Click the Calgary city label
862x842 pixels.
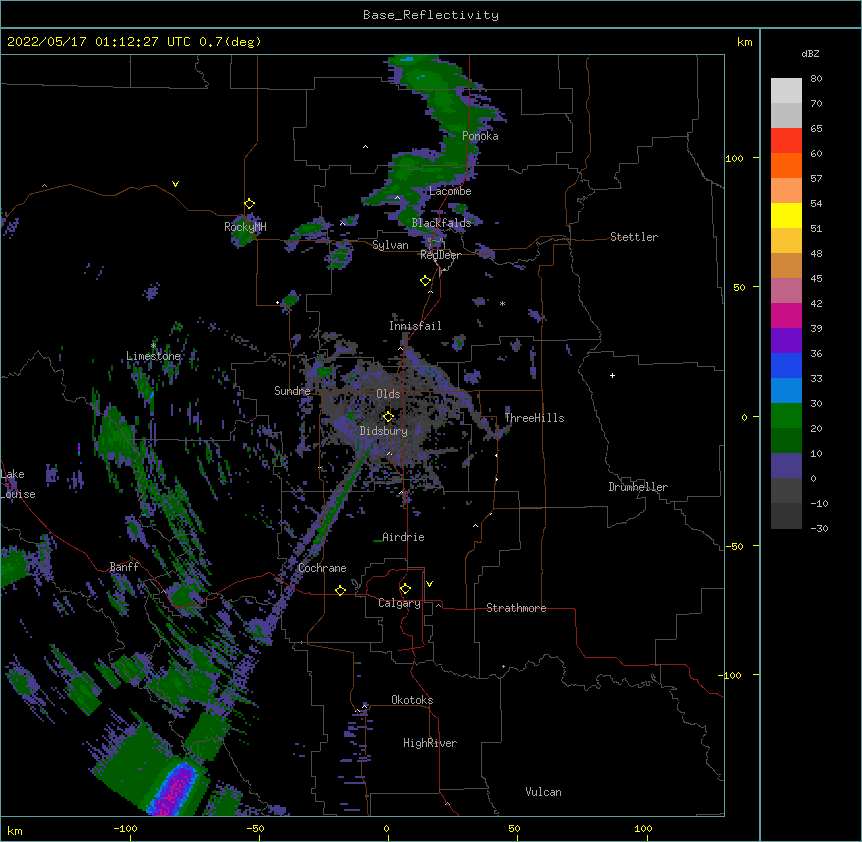pos(399,603)
